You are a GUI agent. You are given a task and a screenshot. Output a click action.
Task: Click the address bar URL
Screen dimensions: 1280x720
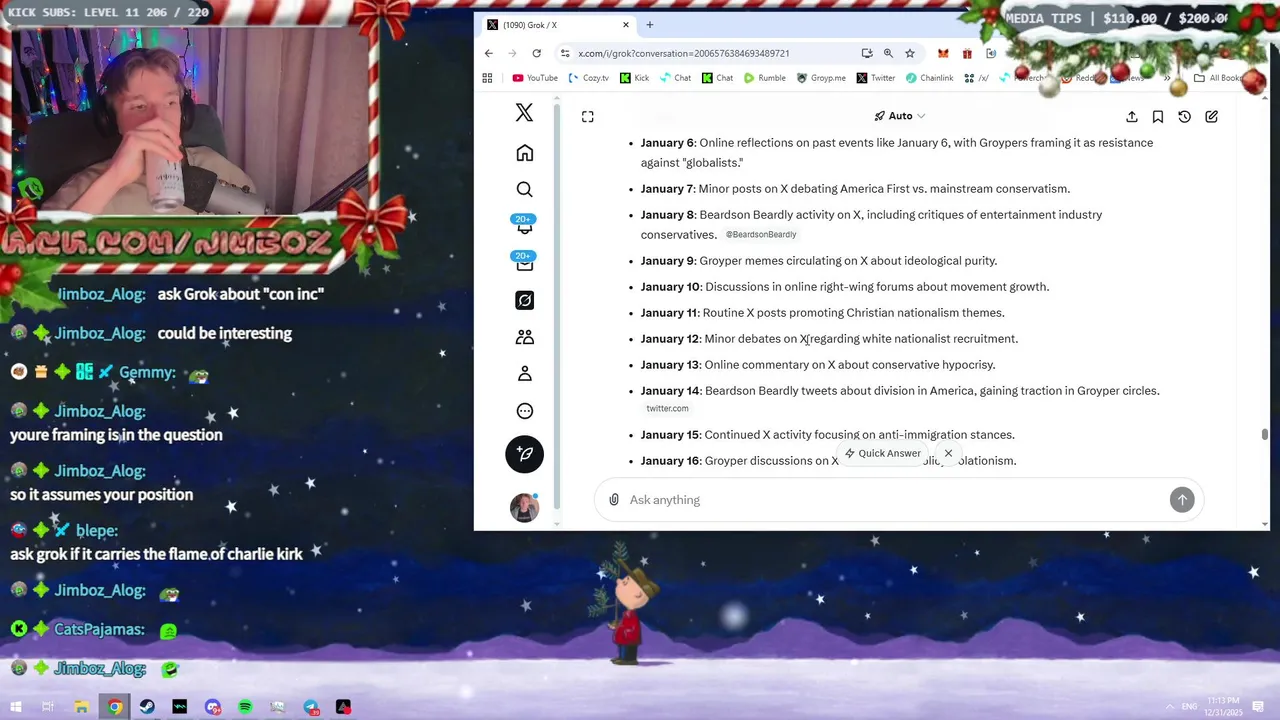683,53
